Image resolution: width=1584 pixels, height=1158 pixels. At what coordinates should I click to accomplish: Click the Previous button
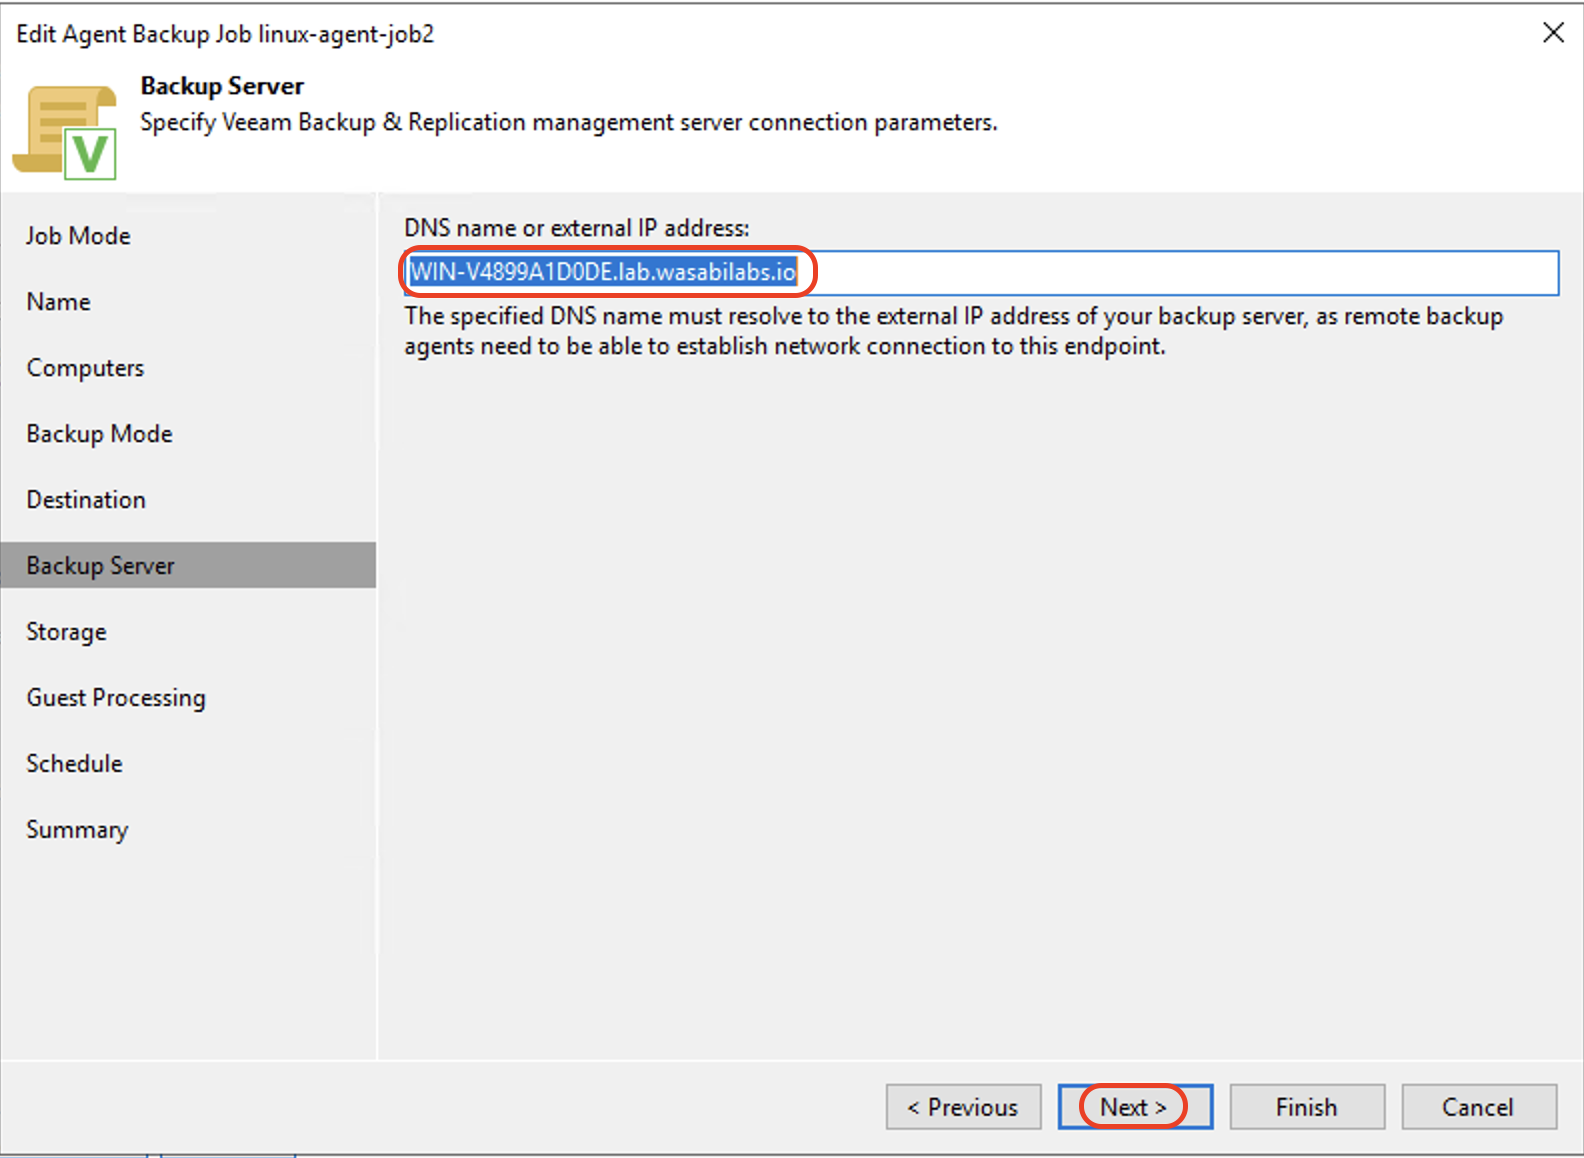[963, 1107]
